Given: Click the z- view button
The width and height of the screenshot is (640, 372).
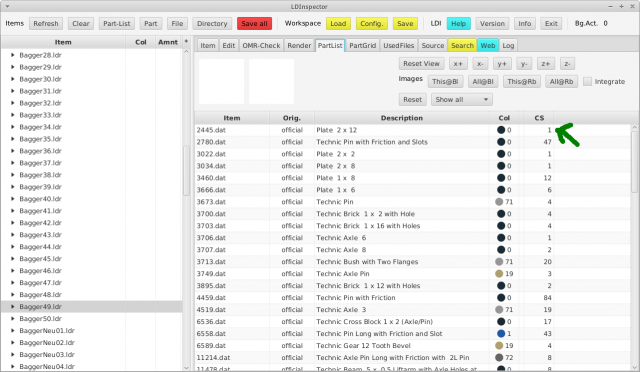Looking at the screenshot, I should coord(567,64).
